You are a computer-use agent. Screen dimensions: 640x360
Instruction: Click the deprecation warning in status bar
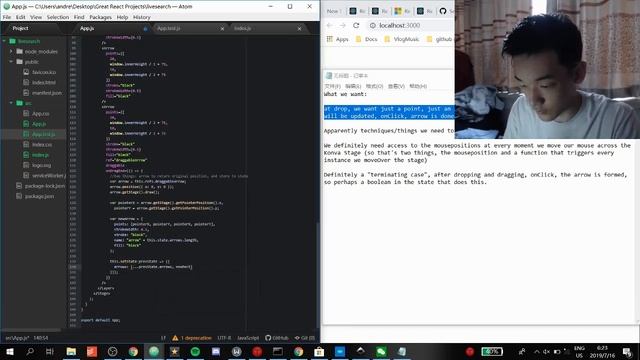pos(192,338)
